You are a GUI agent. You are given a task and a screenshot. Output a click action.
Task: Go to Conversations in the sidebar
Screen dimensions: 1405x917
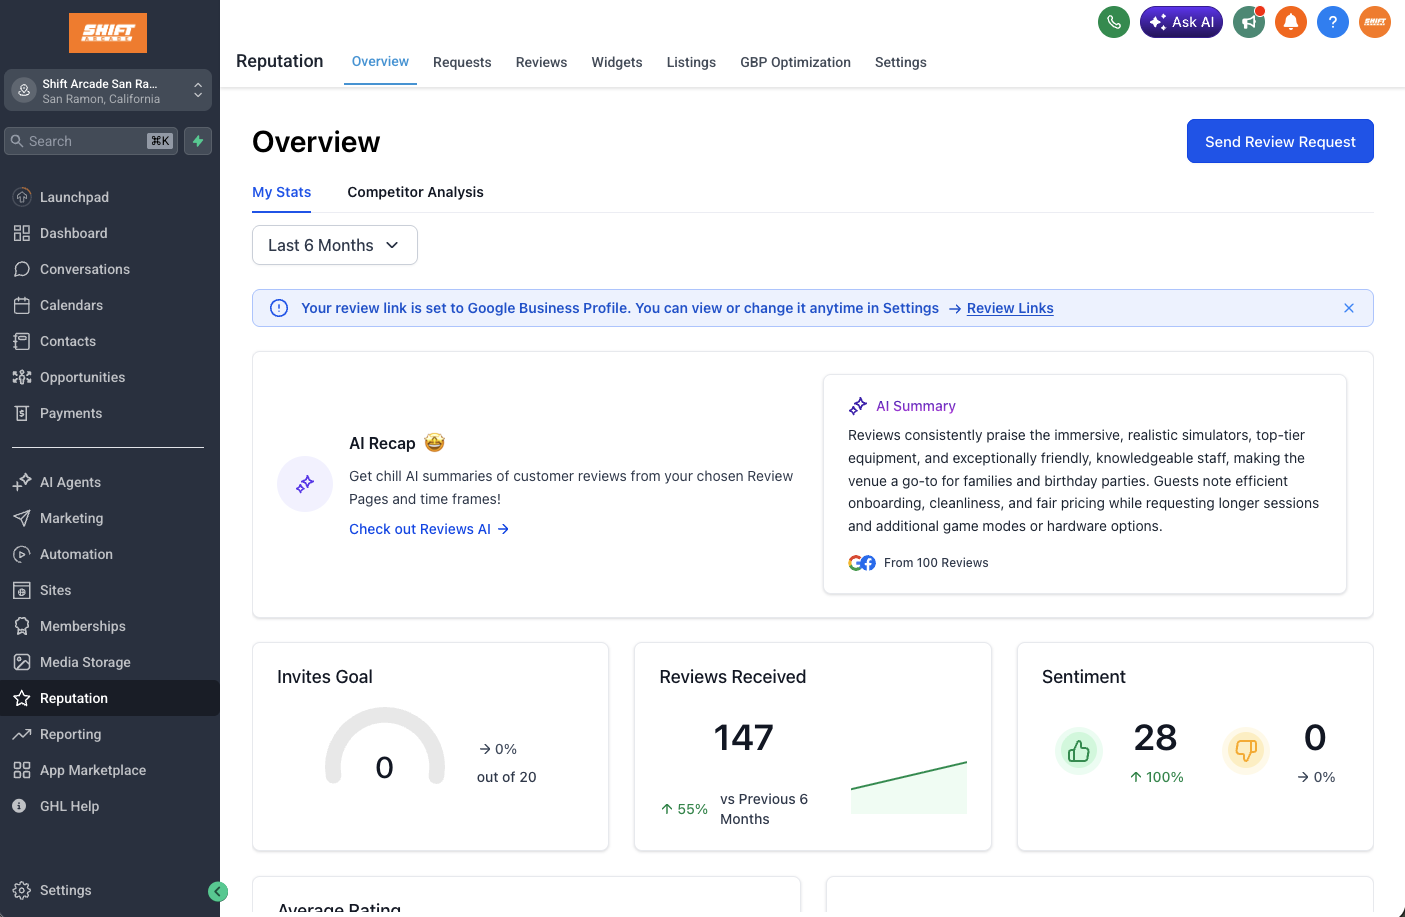pyautogui.click(x=84, y=269)
